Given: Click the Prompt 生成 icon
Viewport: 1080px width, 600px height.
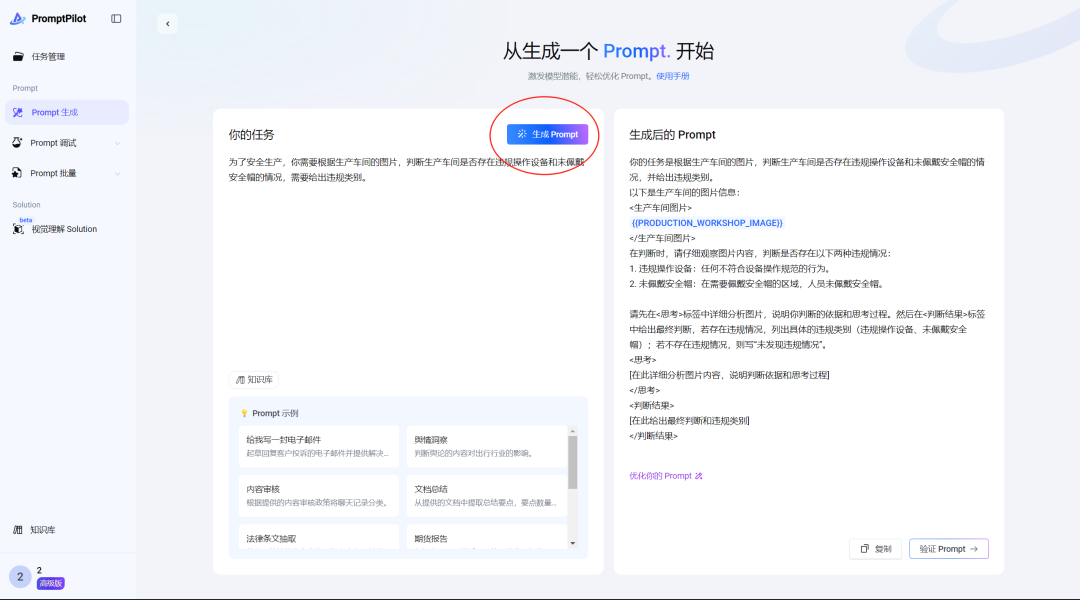Looking at the screenshot, I should 18,112.
